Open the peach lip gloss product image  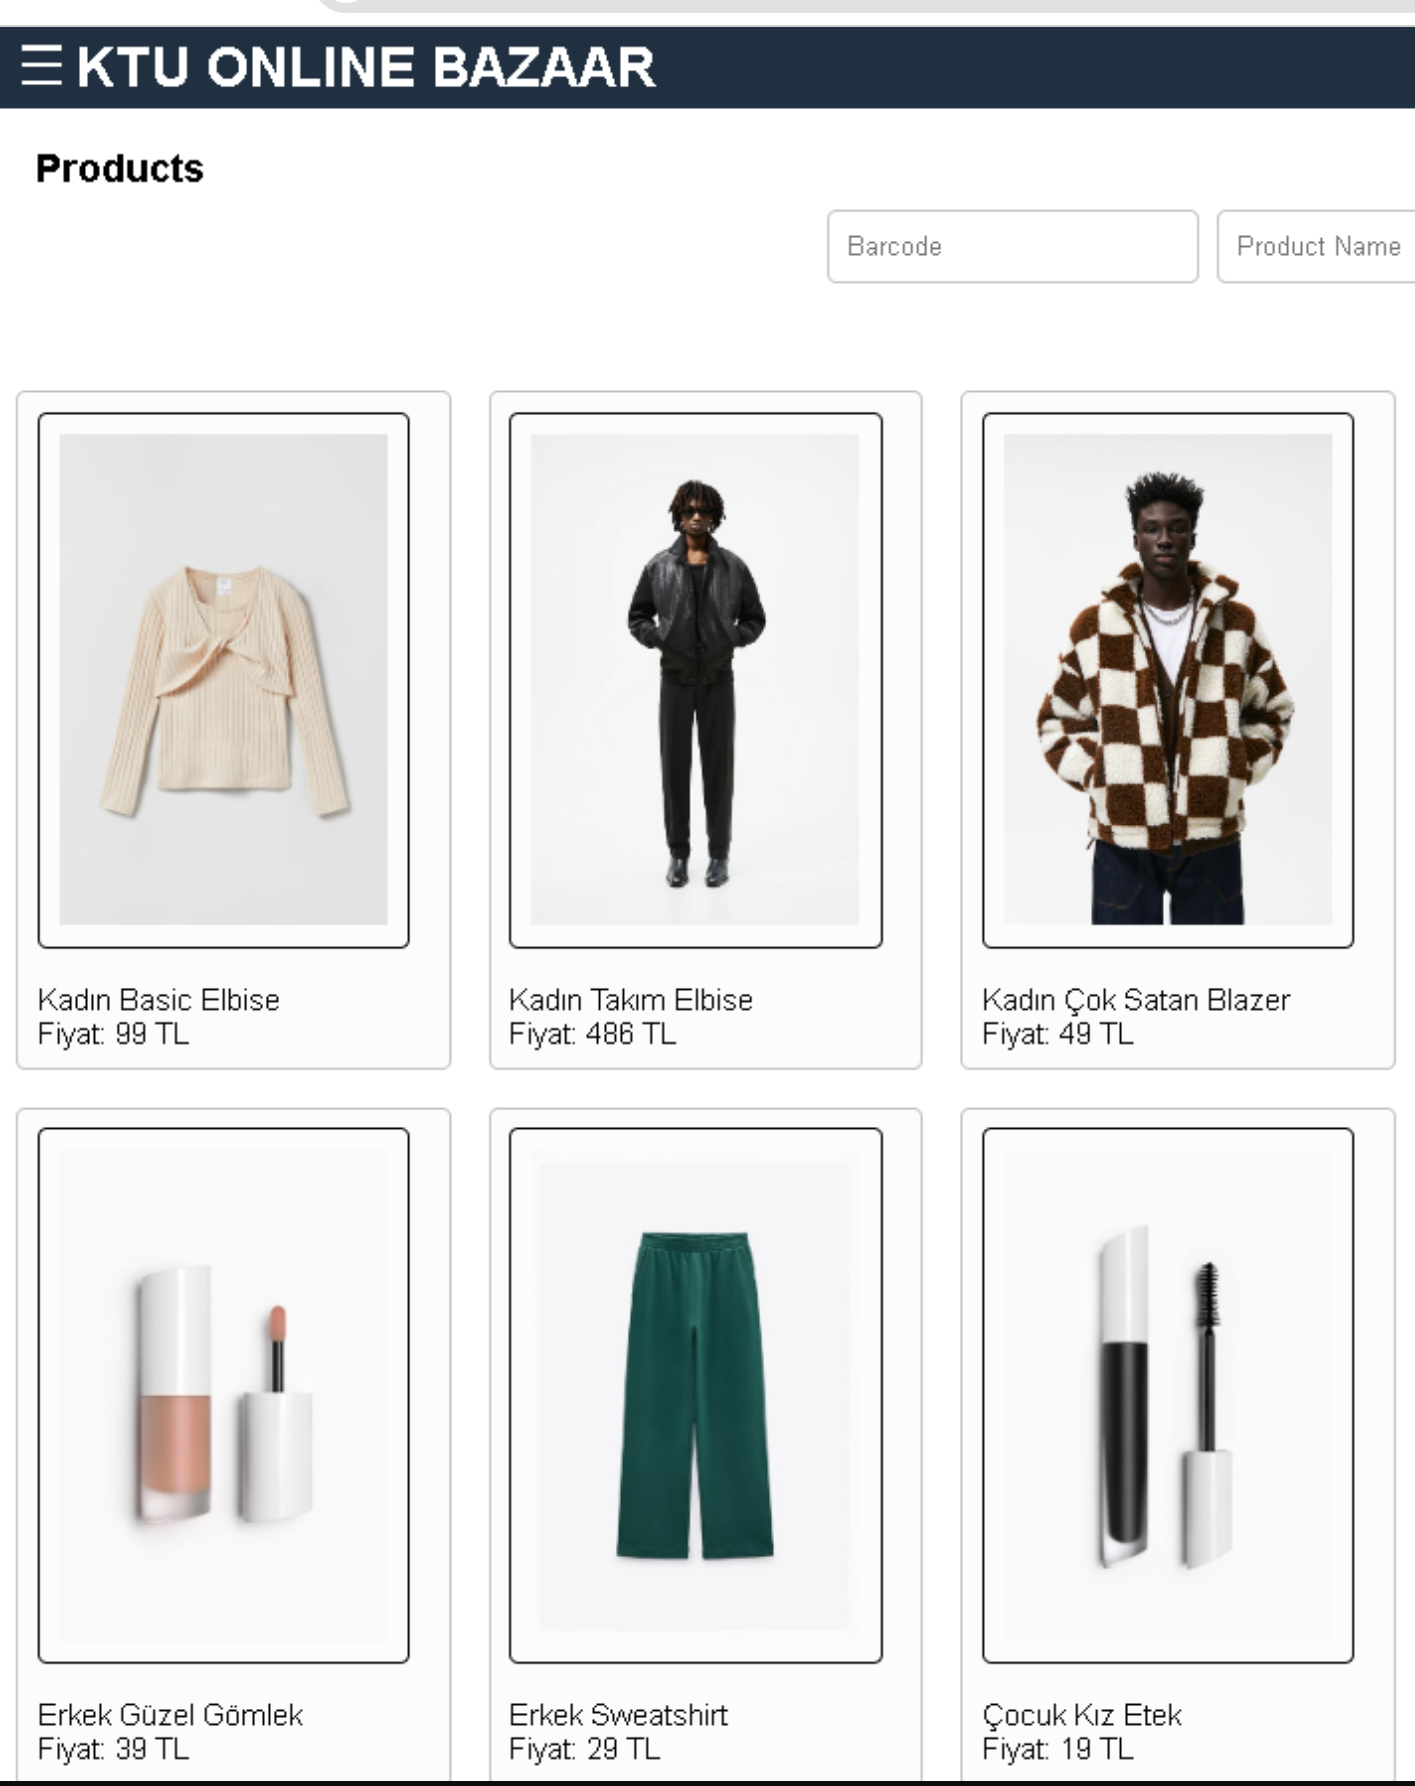[x=223, y=1395]
